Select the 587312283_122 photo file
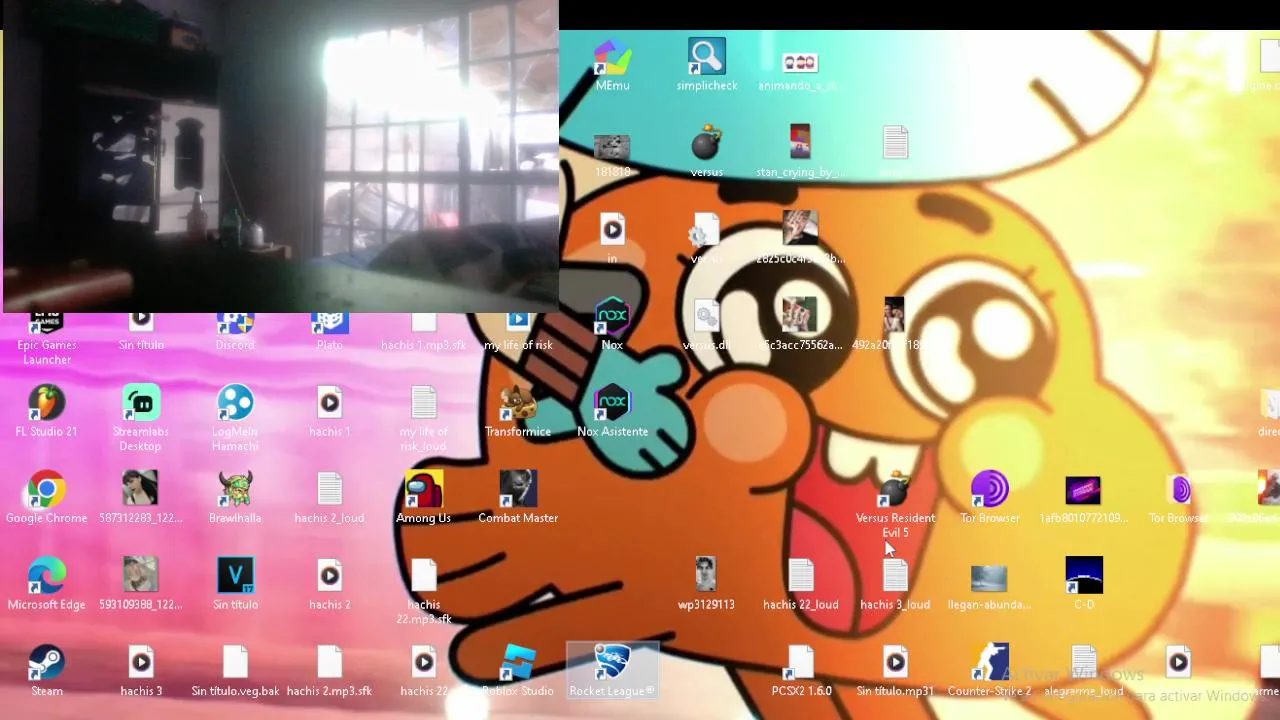The width and height of the screenshot is (1280, 720). click(x=140, y=498)
